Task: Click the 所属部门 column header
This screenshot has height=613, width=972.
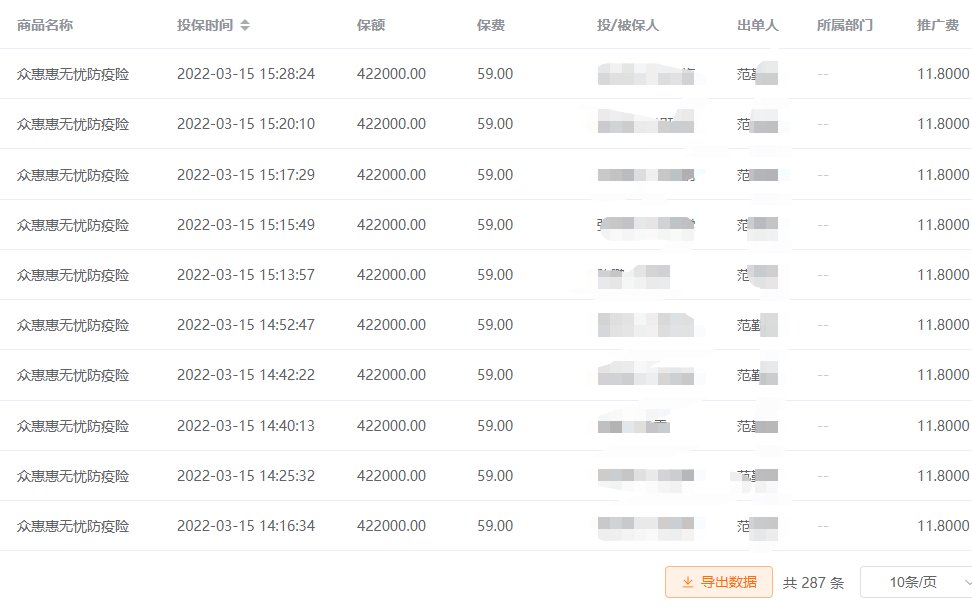Action: [x=845, y=25]
